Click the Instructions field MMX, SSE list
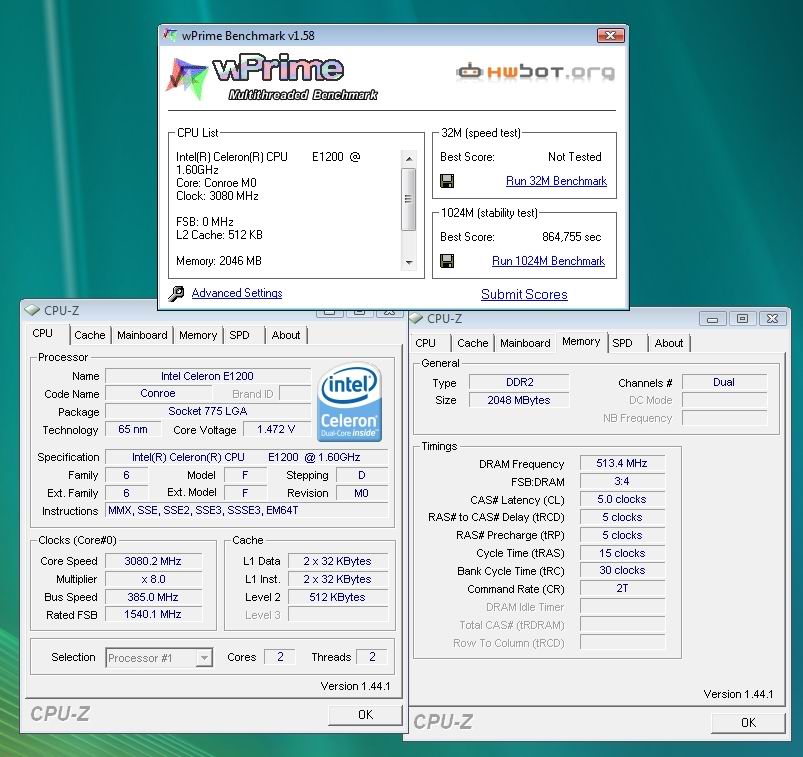Viewport: 803px width, 757px height. (x=246, y=510)
